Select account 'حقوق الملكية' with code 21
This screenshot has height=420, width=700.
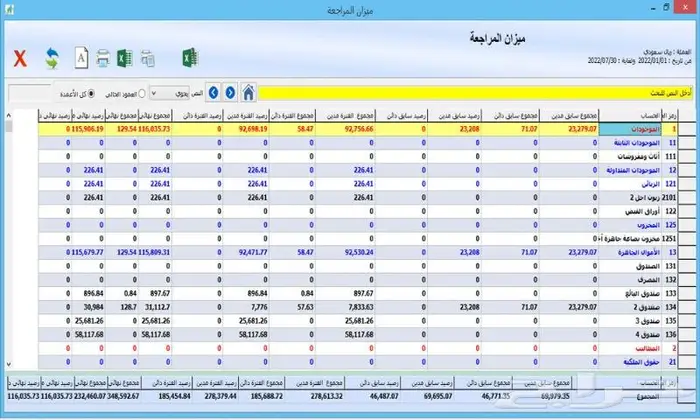pos(629,362)
